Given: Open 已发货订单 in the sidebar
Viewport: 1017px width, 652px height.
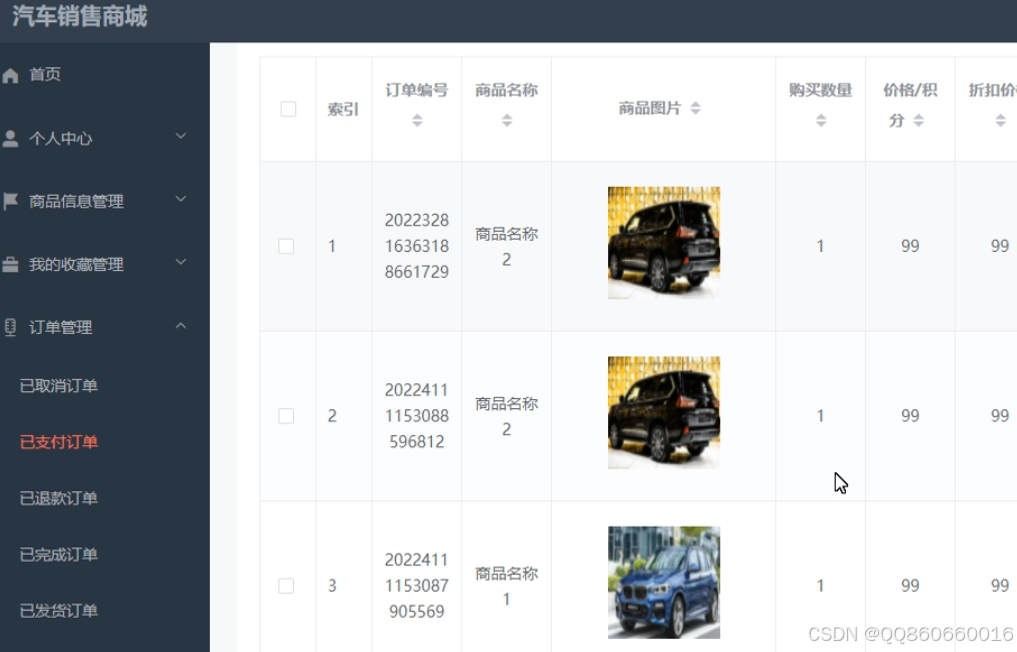Looking at the screenshot, I should pyautogui.click(x=59, y=611).
